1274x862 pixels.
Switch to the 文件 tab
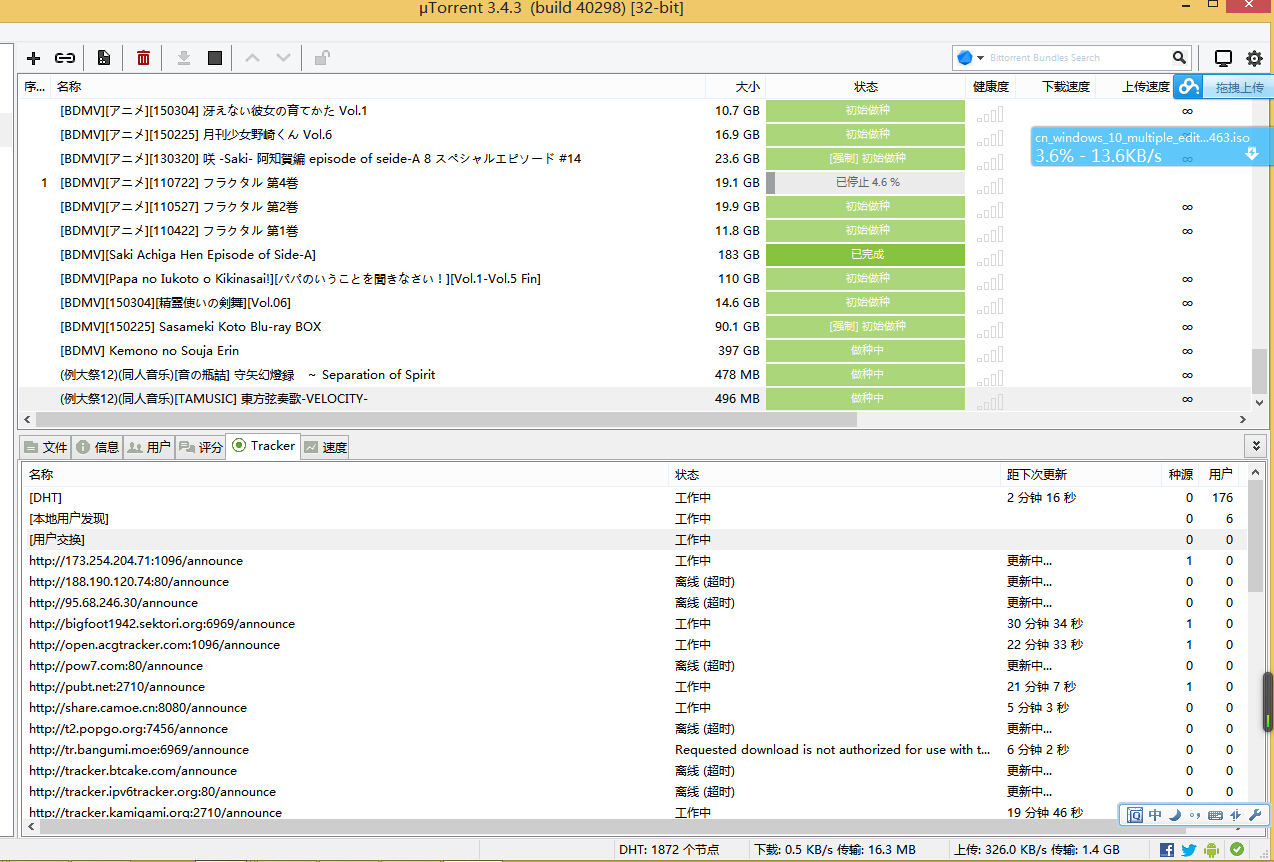pos(46,447)
